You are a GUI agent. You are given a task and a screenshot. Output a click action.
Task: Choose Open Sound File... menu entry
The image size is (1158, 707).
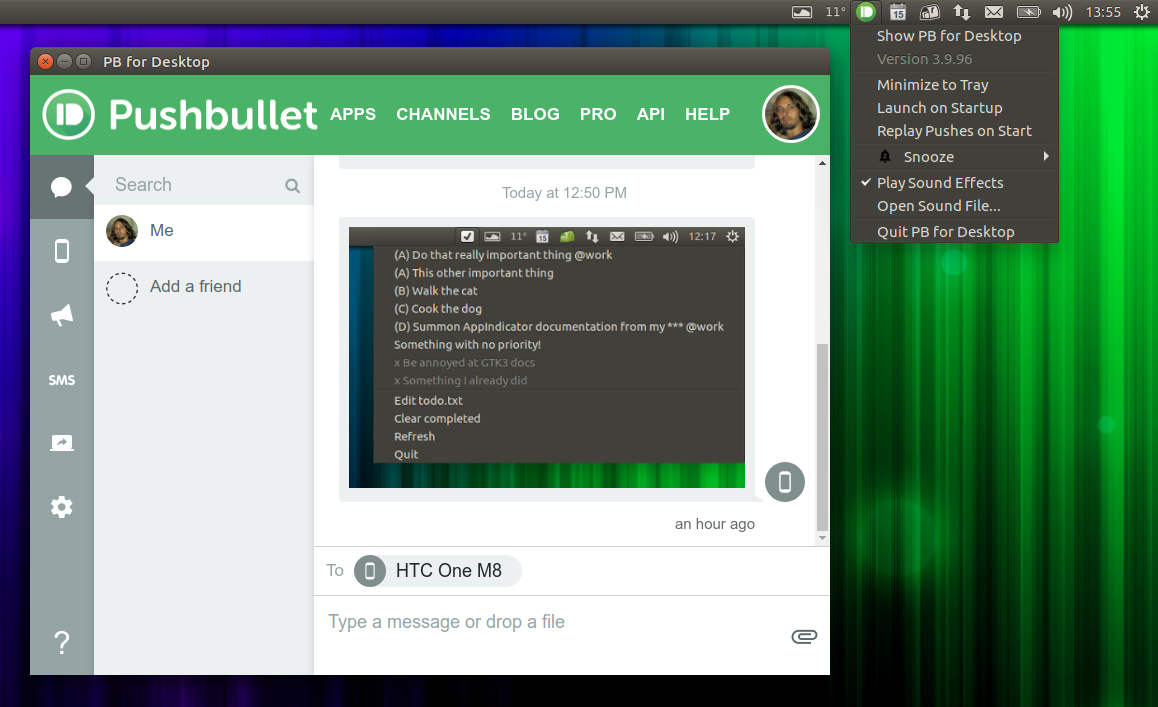(x=955, y=206)
